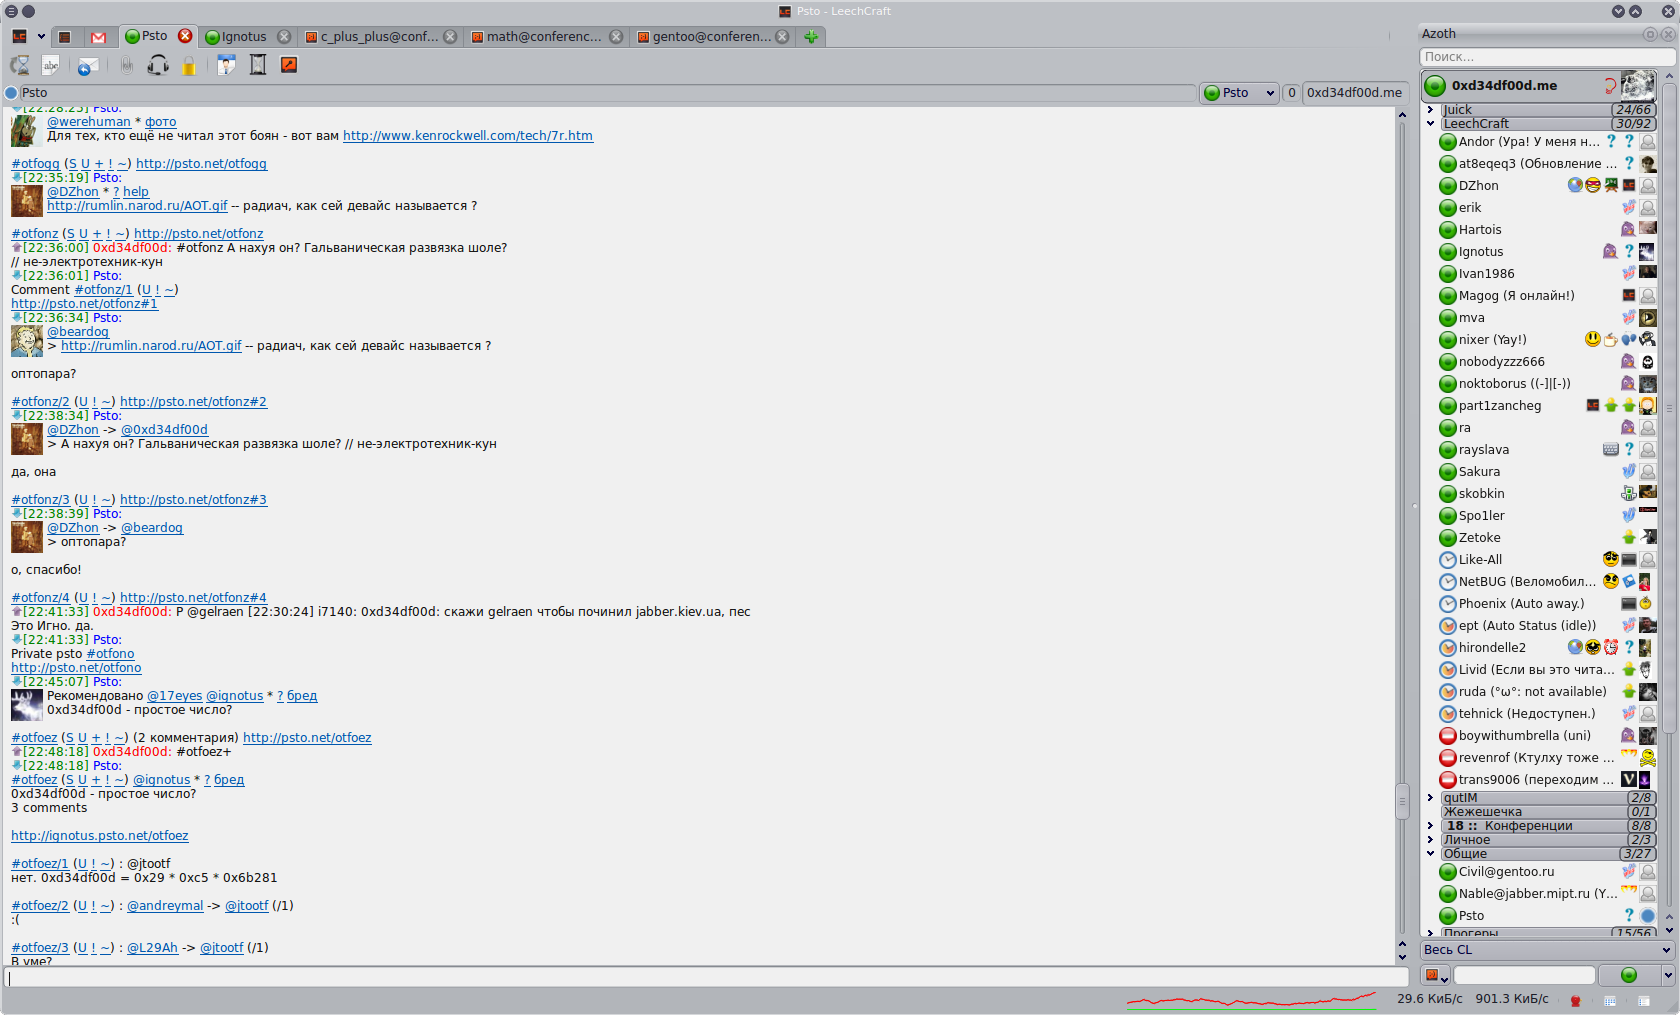Select the part1zancheg contact

click(x=1547, y=406)
